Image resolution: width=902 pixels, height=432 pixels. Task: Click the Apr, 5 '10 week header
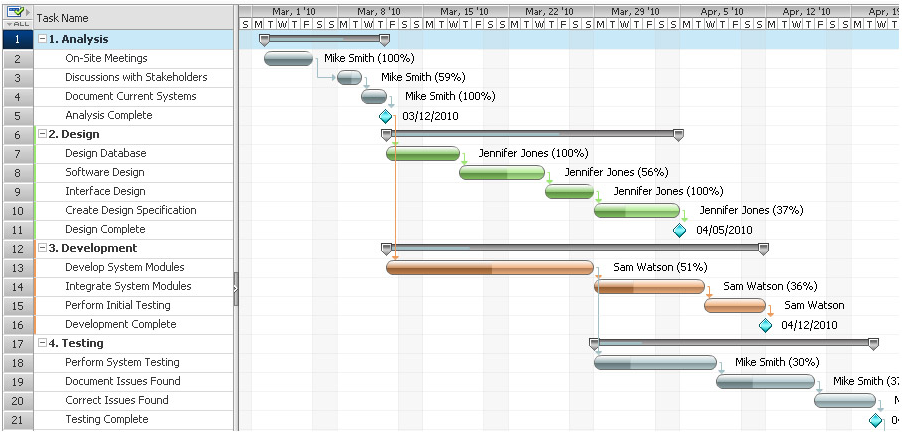pyautogui.click(x=722, y=11)
